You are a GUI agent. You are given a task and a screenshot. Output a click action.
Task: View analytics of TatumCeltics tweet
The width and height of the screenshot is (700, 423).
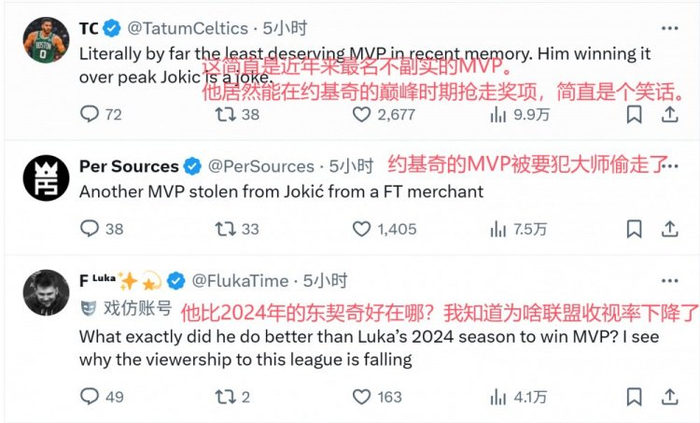click(498, 115)
